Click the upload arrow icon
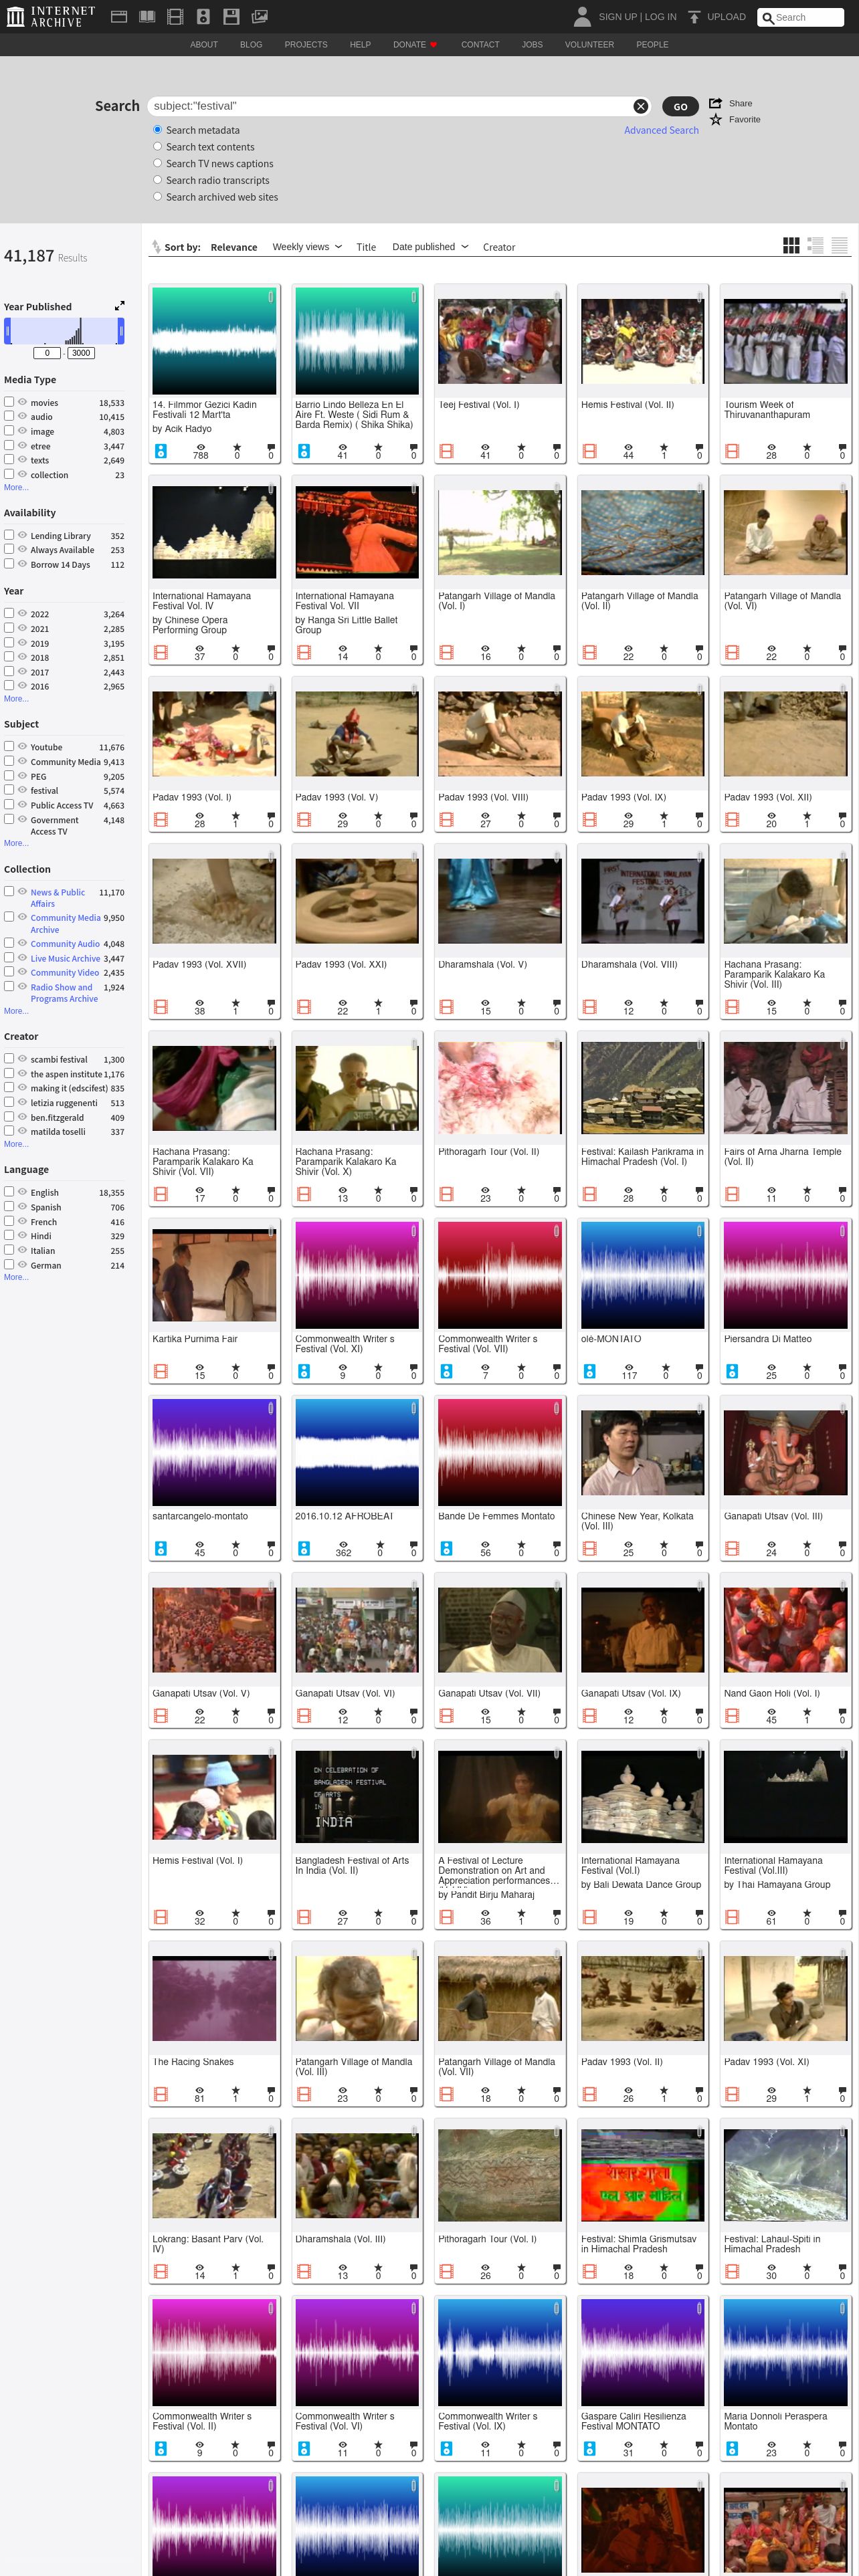The height and width of the screenshot is (2576, 859). coord(694,17)
